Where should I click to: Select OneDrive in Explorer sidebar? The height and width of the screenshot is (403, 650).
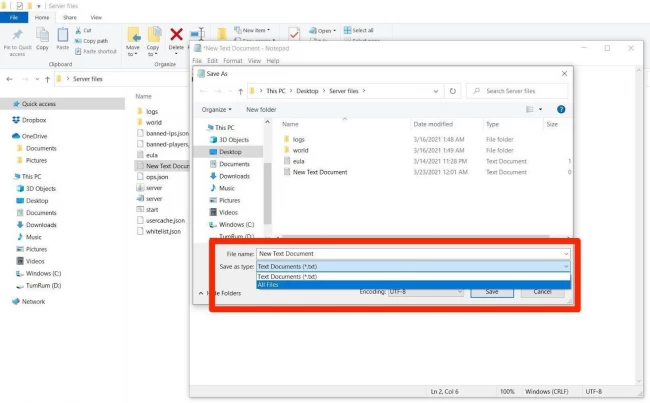[x=29, y=136]
